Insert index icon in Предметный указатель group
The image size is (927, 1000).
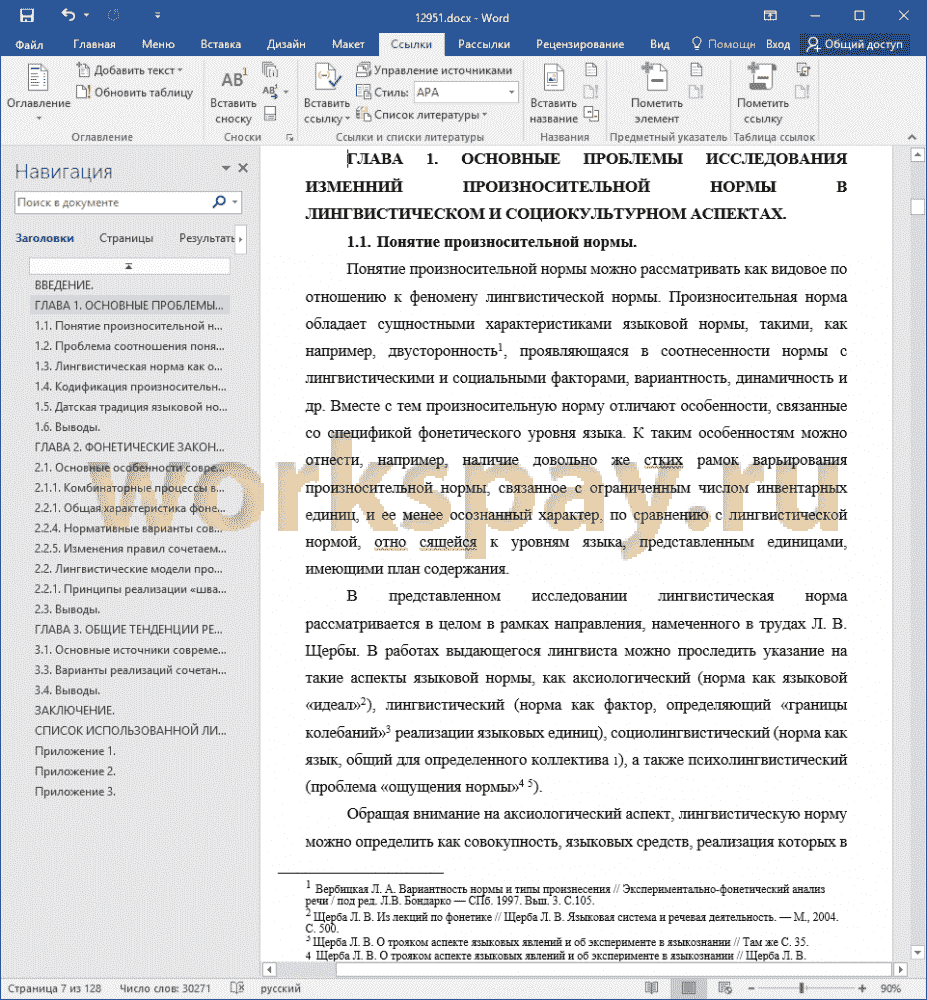click(x=696, y=70)
